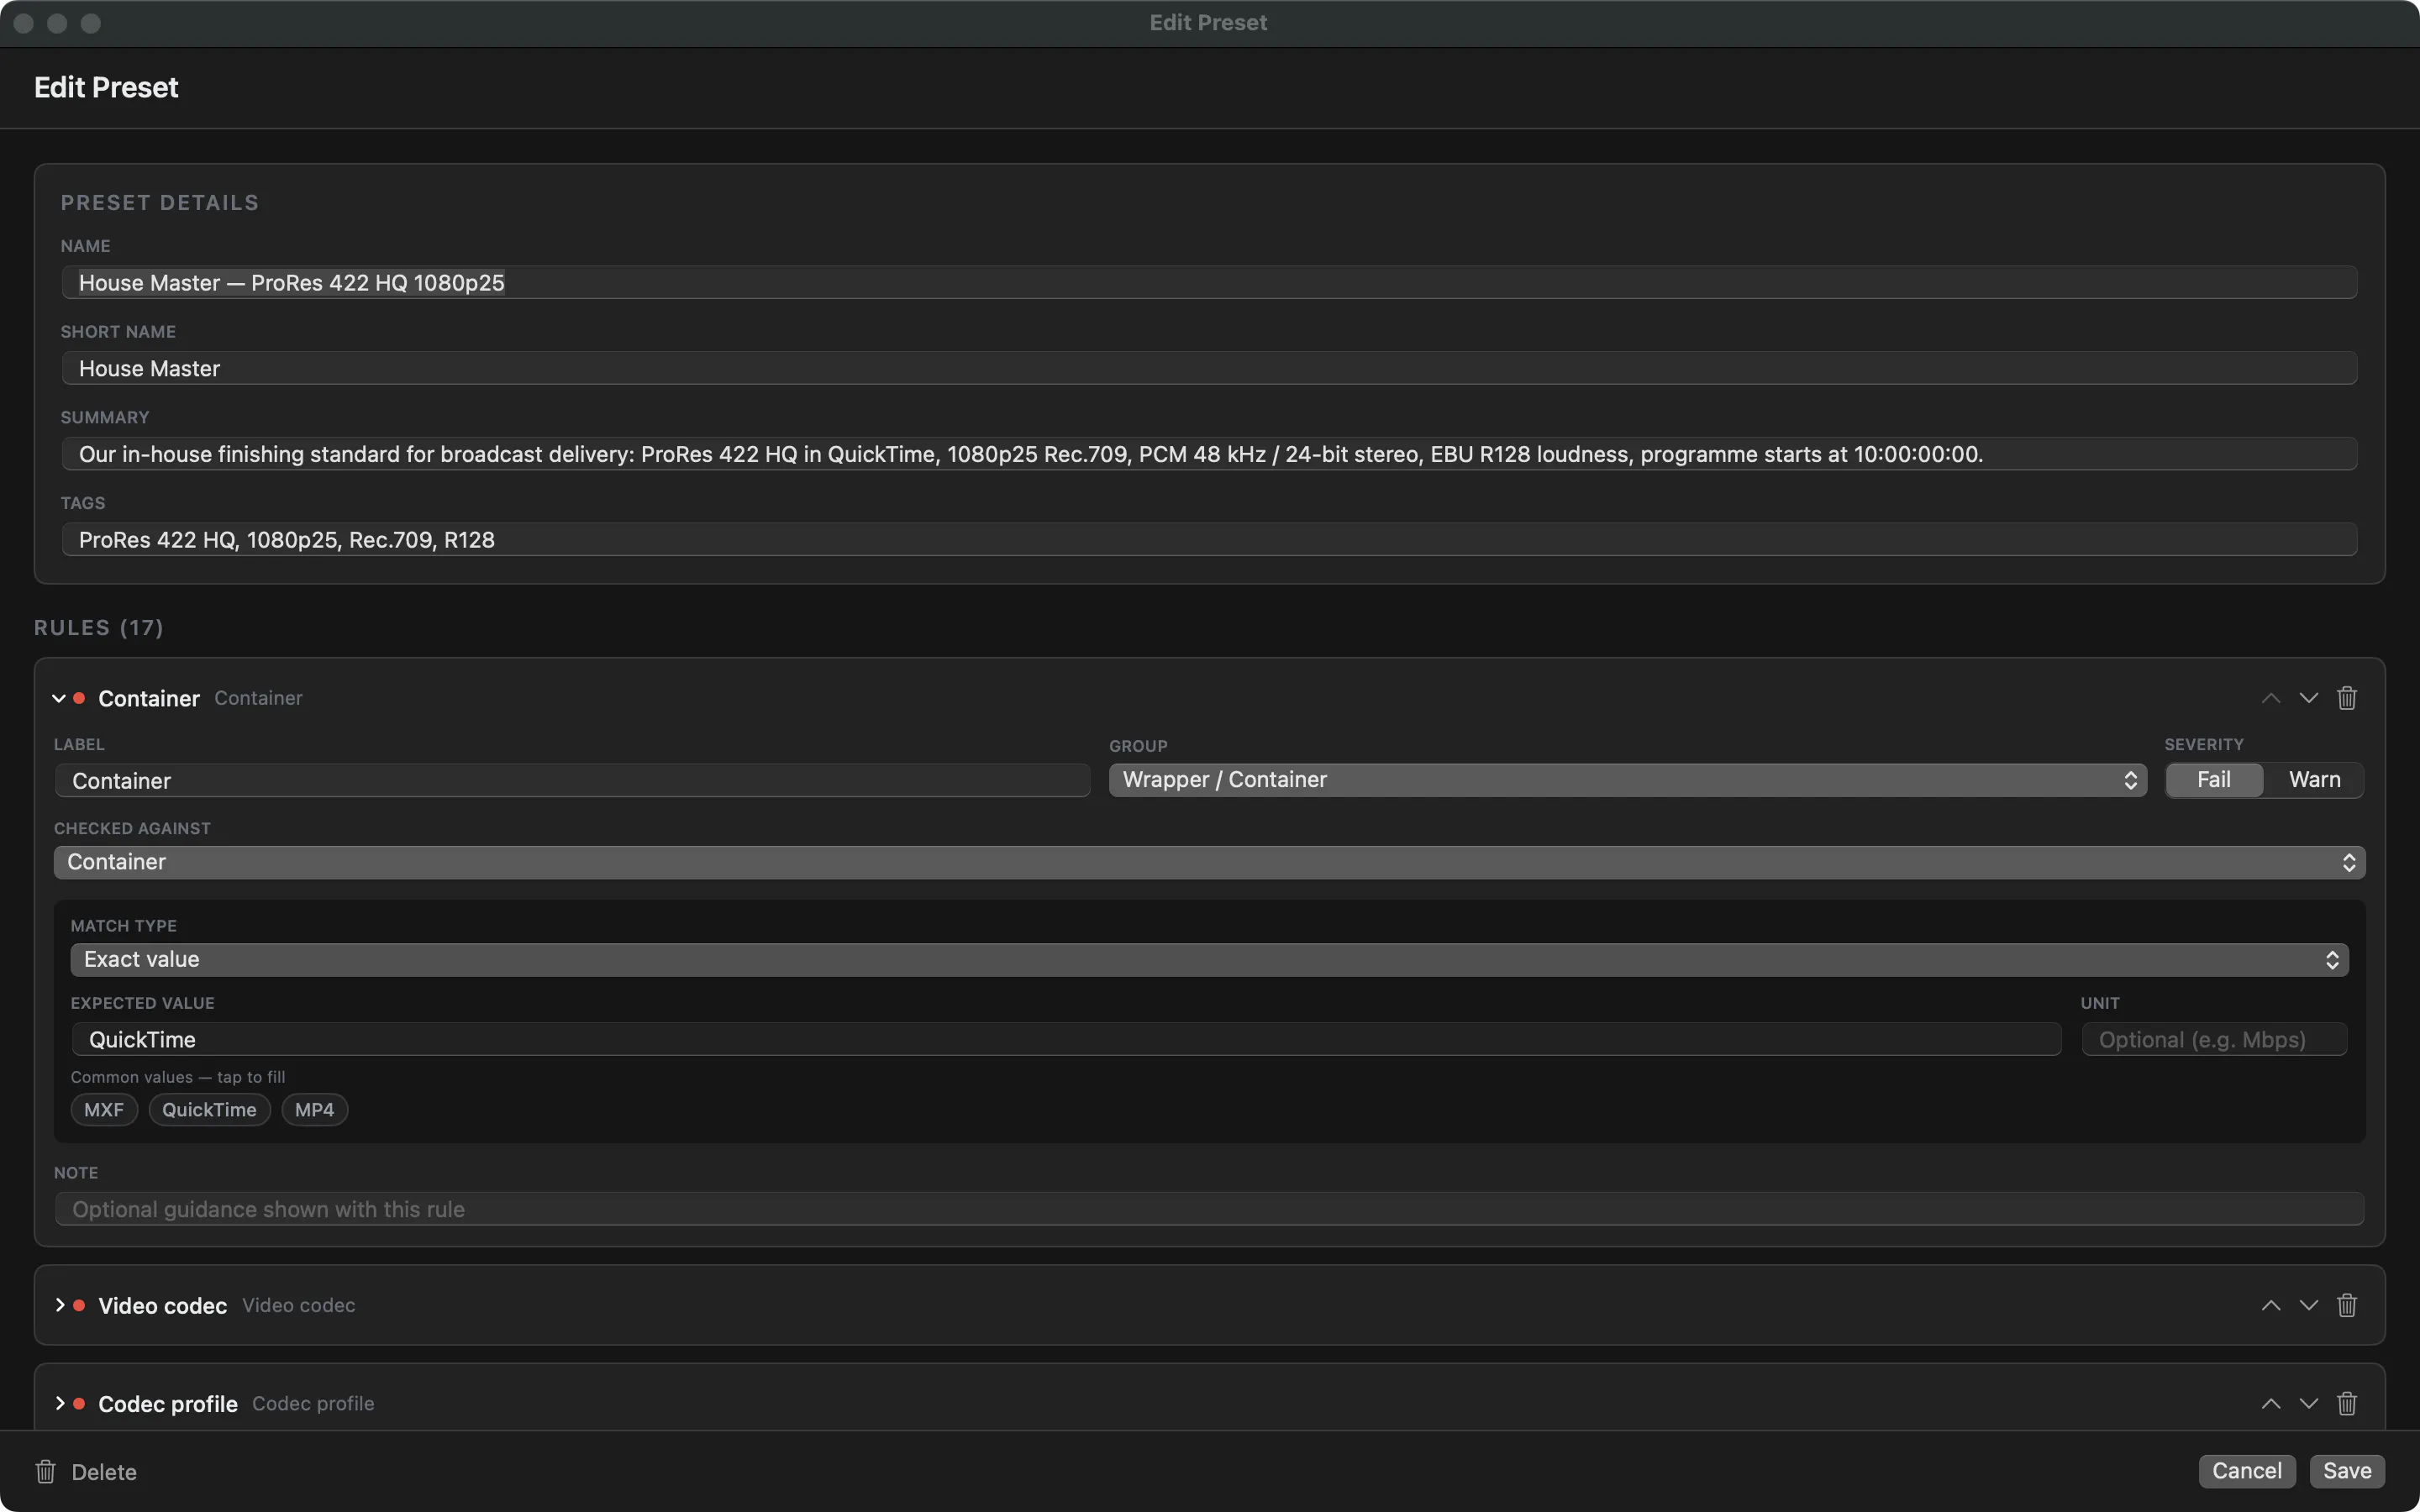Fill expected value with MXF chip
Screen dimensions: 2420x1512
coord(104,1109)
